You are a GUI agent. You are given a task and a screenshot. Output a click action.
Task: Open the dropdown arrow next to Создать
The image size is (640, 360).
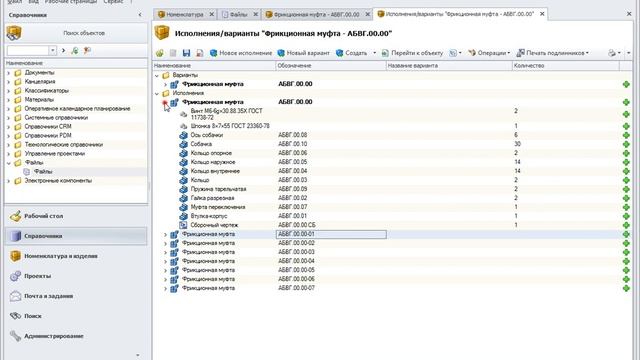tap(374, 53)
